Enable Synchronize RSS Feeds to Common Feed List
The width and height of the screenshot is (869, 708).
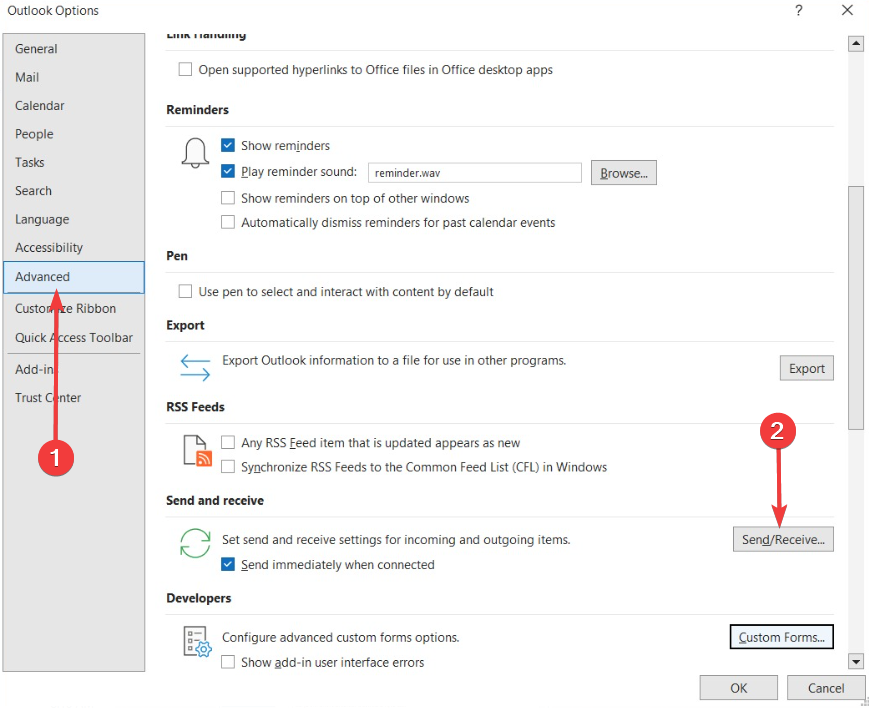228,467
